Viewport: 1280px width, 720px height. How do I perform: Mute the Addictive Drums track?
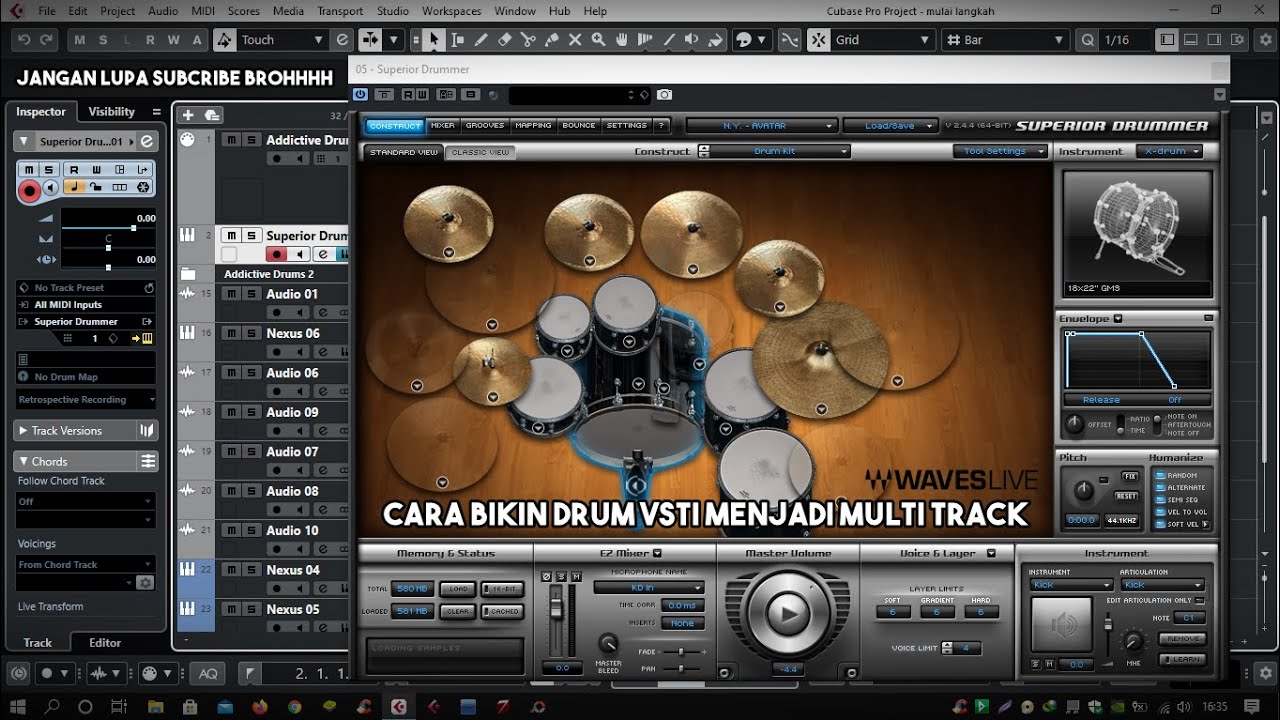231,140
